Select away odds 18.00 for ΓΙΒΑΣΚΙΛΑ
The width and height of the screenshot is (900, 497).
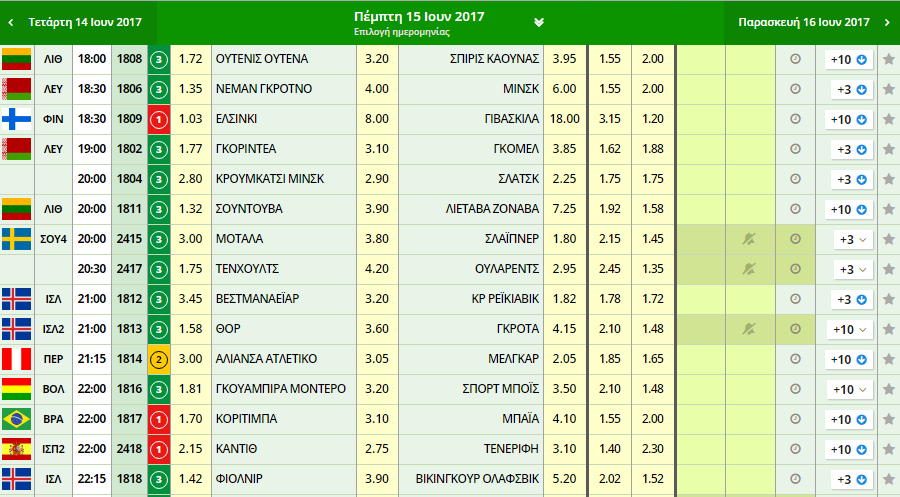564,119
